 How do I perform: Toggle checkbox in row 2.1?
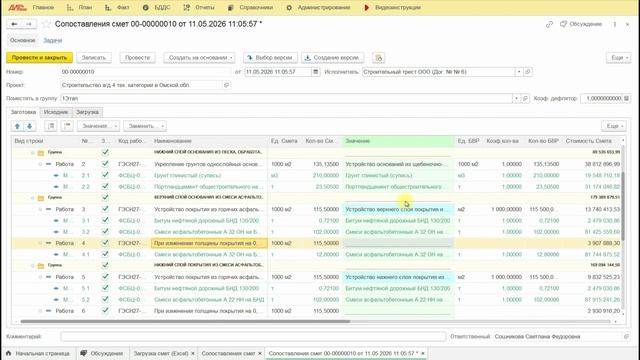coord(105,175)
